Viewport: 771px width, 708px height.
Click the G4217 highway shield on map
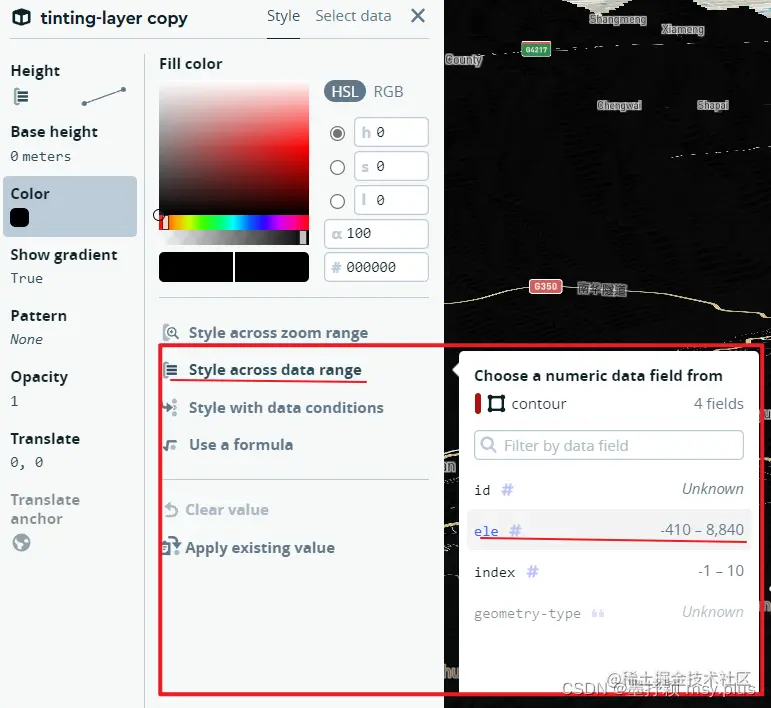(x=536, y=49)
